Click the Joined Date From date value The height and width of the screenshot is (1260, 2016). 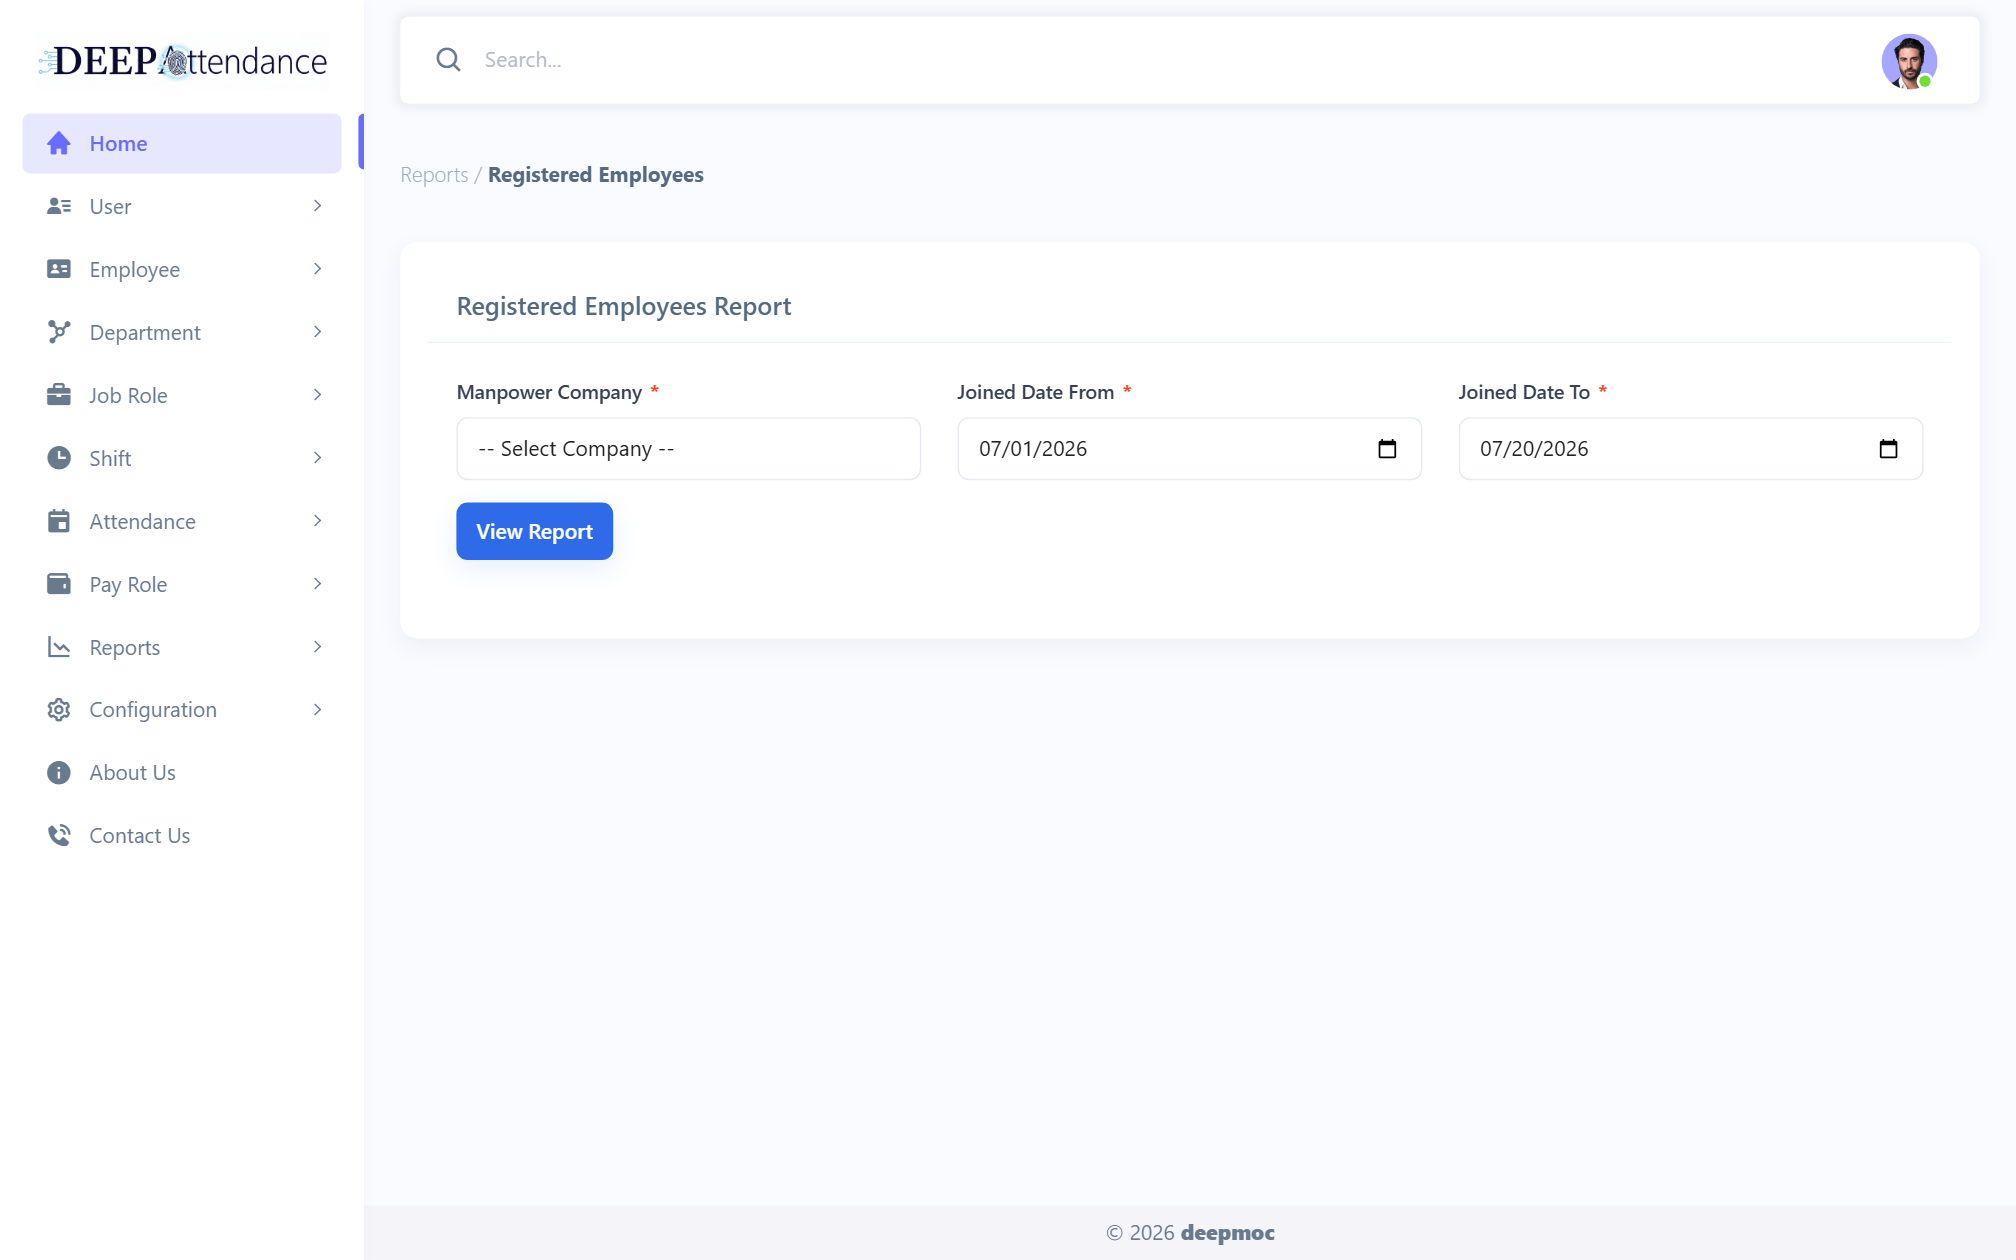1033,449
